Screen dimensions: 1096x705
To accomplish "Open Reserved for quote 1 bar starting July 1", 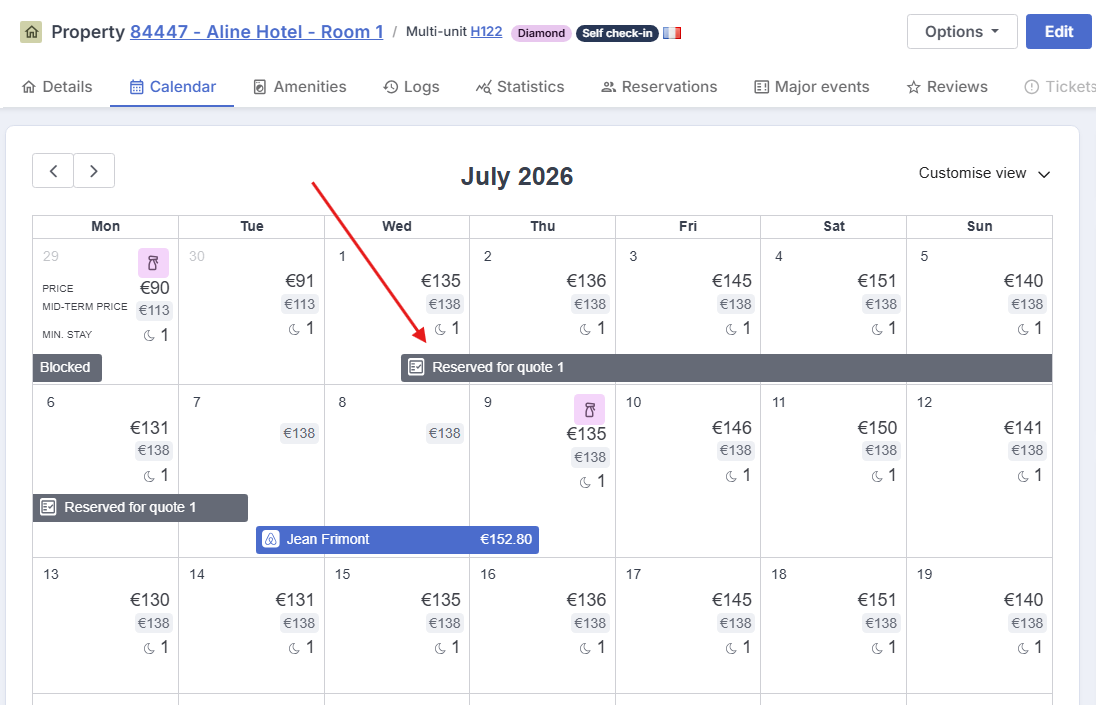I will pos(726,368).
